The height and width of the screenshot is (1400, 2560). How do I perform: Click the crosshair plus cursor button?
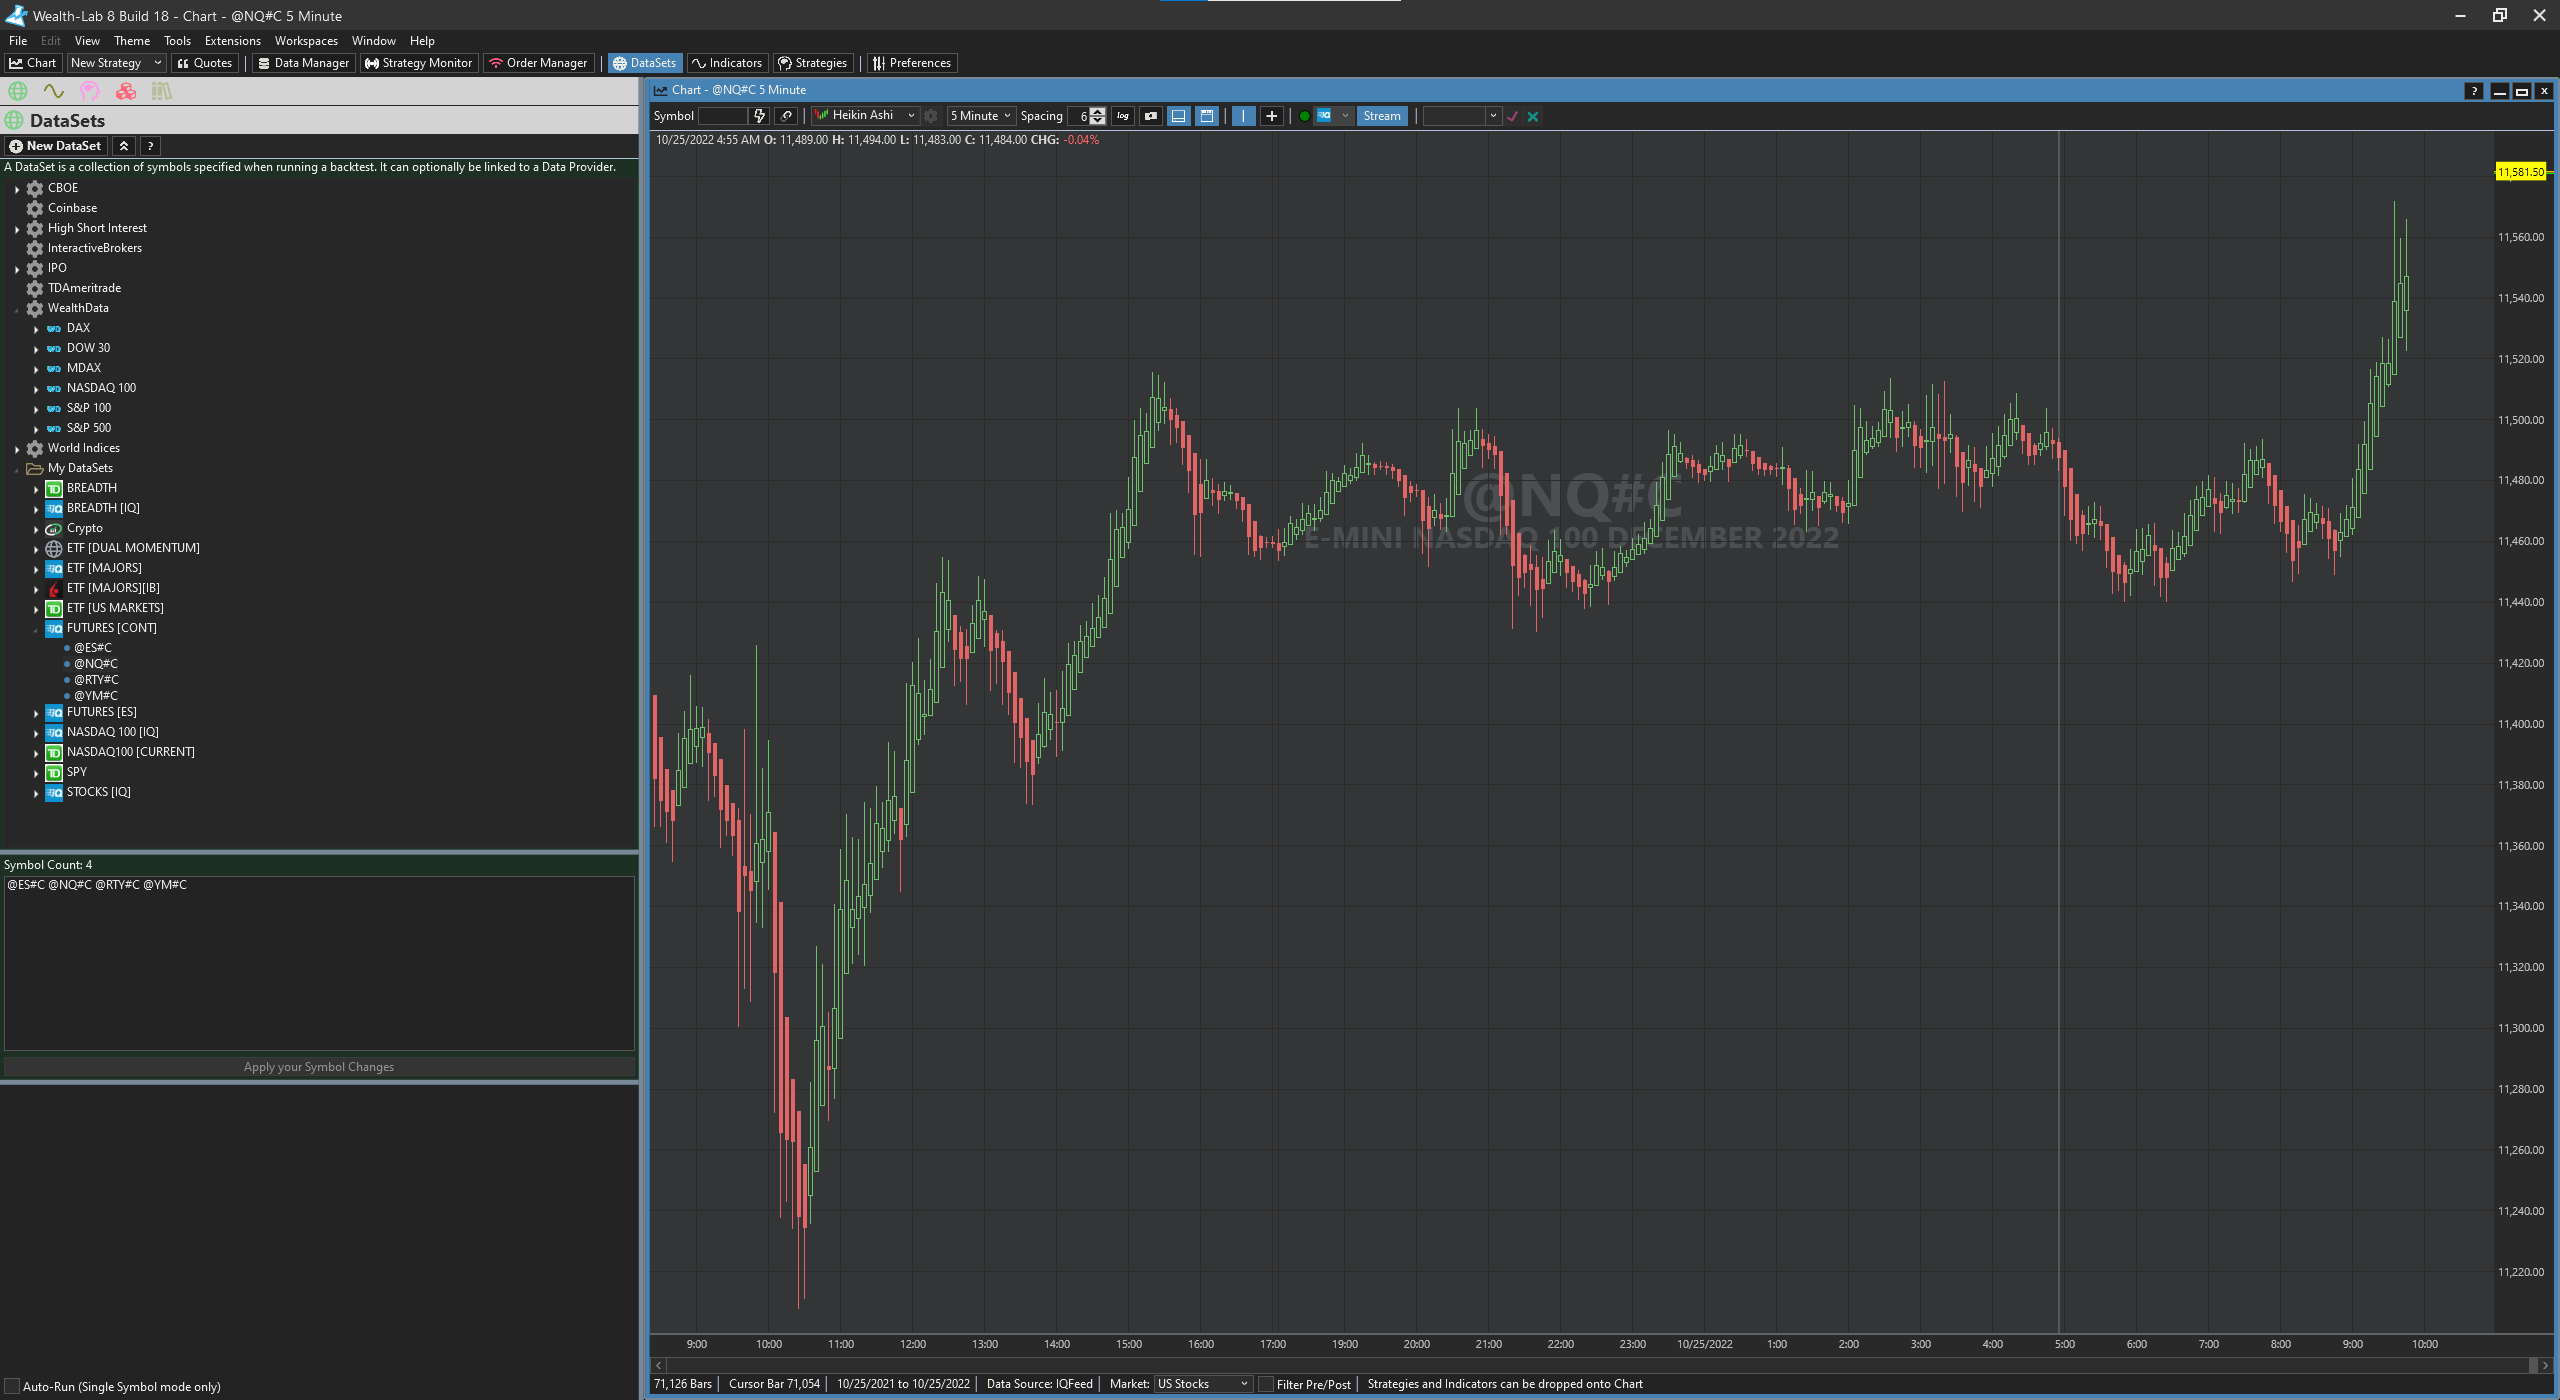tap(1271, 116)
